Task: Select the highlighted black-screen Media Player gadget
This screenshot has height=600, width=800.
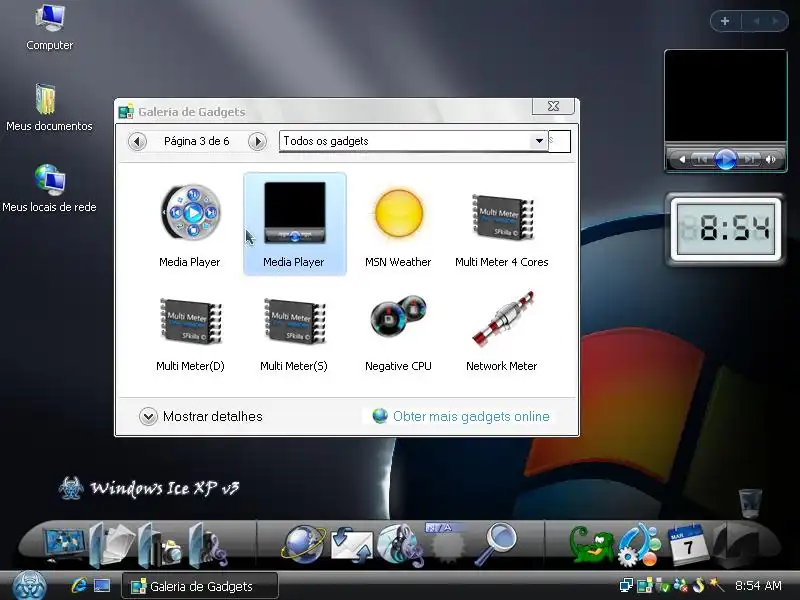Action: click(294, 224)
